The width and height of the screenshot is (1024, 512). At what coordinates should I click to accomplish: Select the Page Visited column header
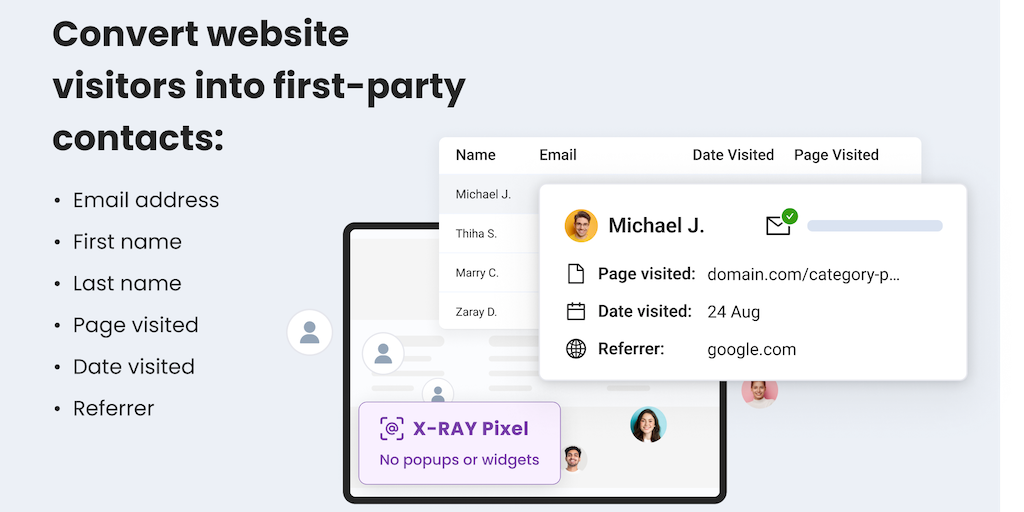click(x=836, y=155)
